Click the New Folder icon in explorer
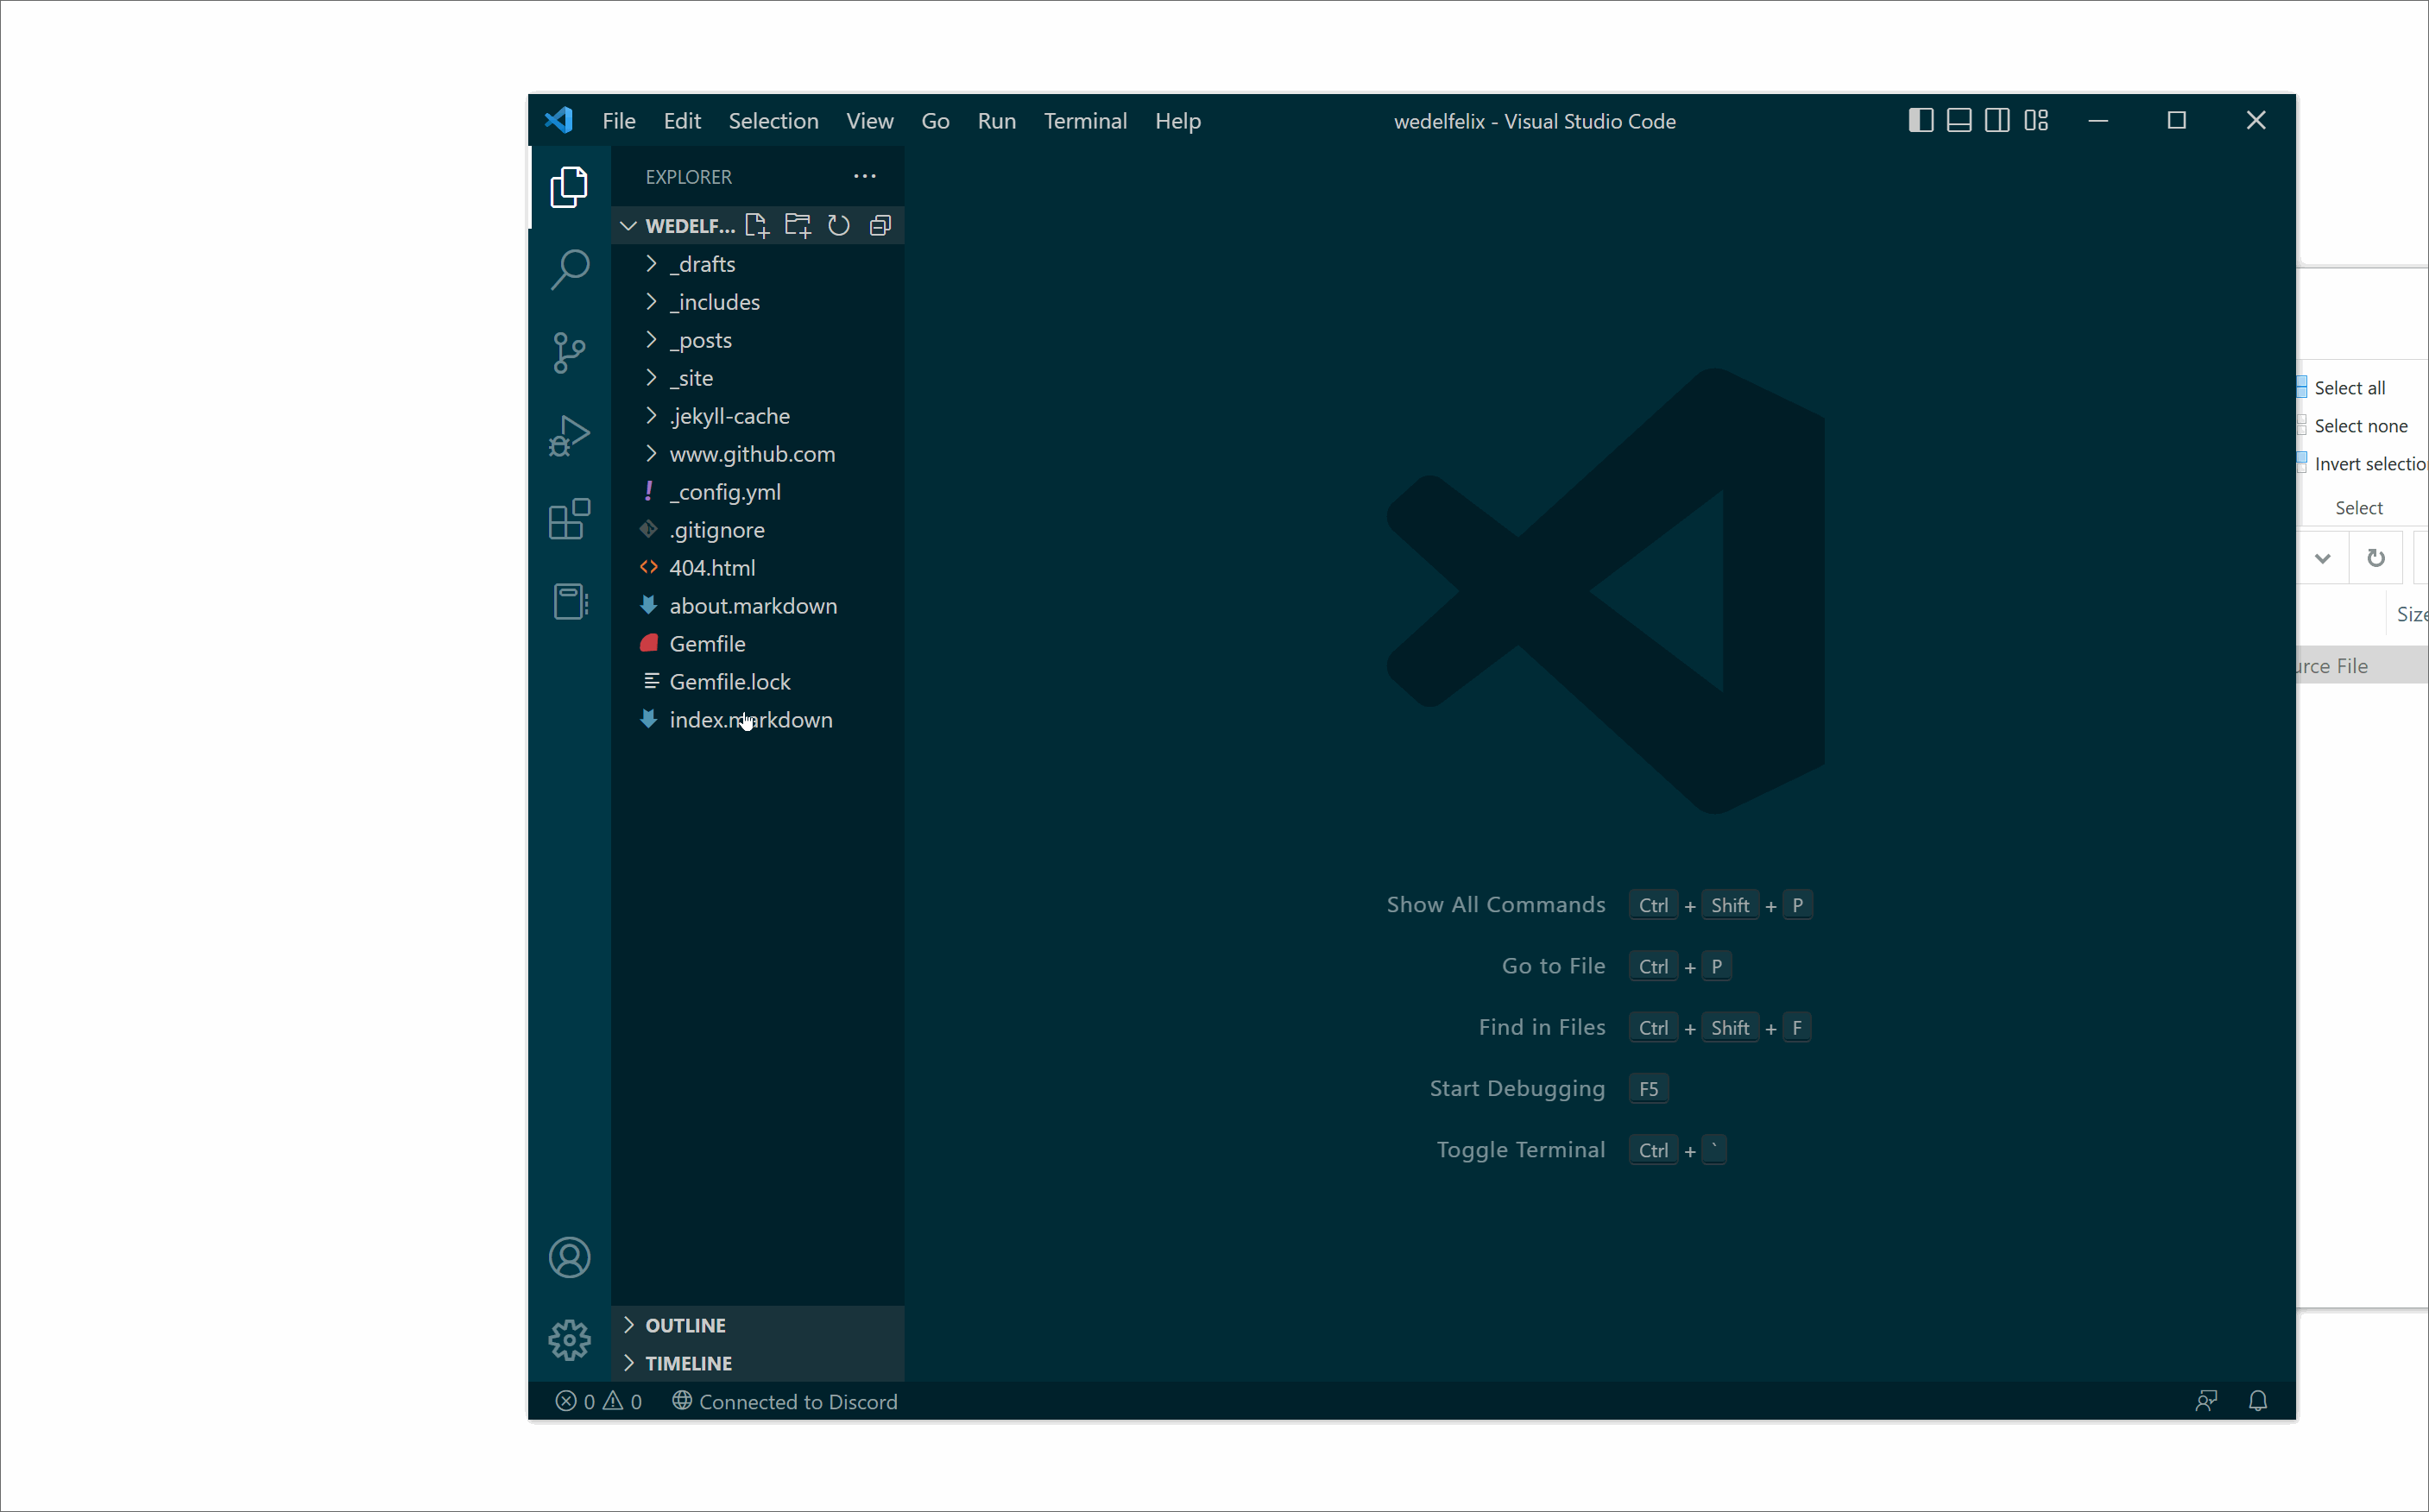 coord(797,226)
